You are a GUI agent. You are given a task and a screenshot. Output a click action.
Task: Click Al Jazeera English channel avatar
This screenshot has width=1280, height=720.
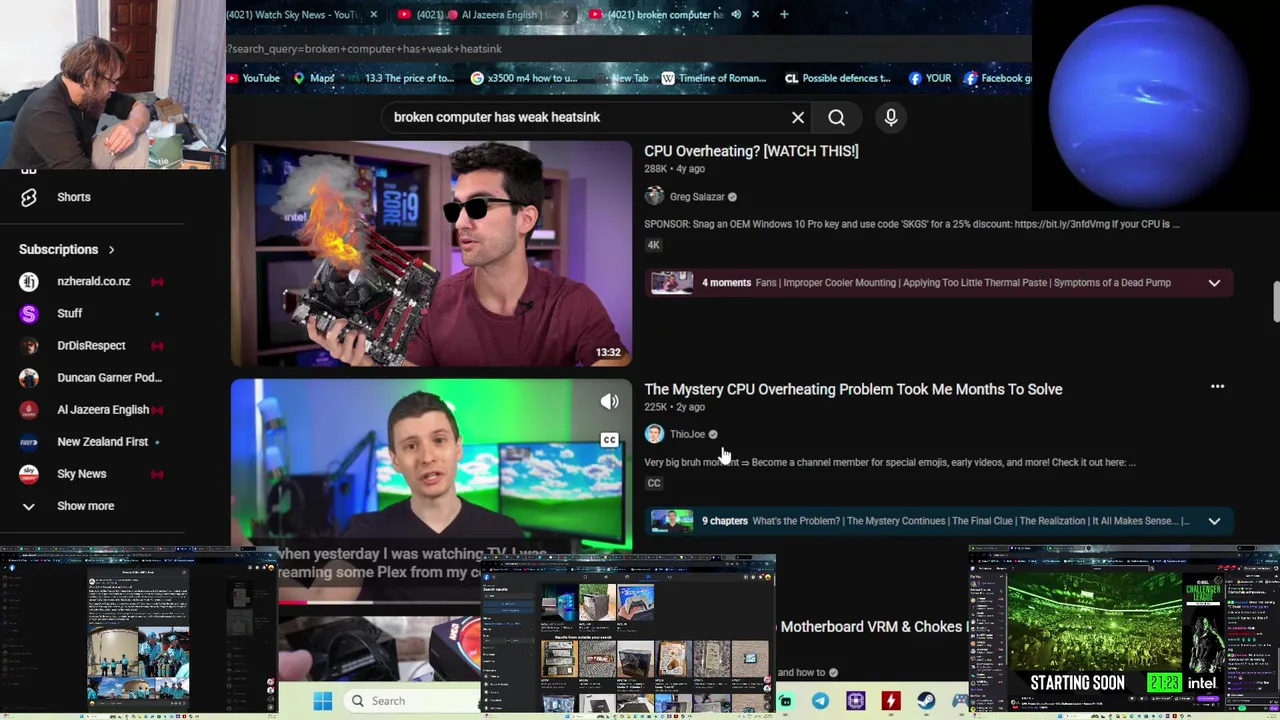pyautogui.click(x=29, y=409)
